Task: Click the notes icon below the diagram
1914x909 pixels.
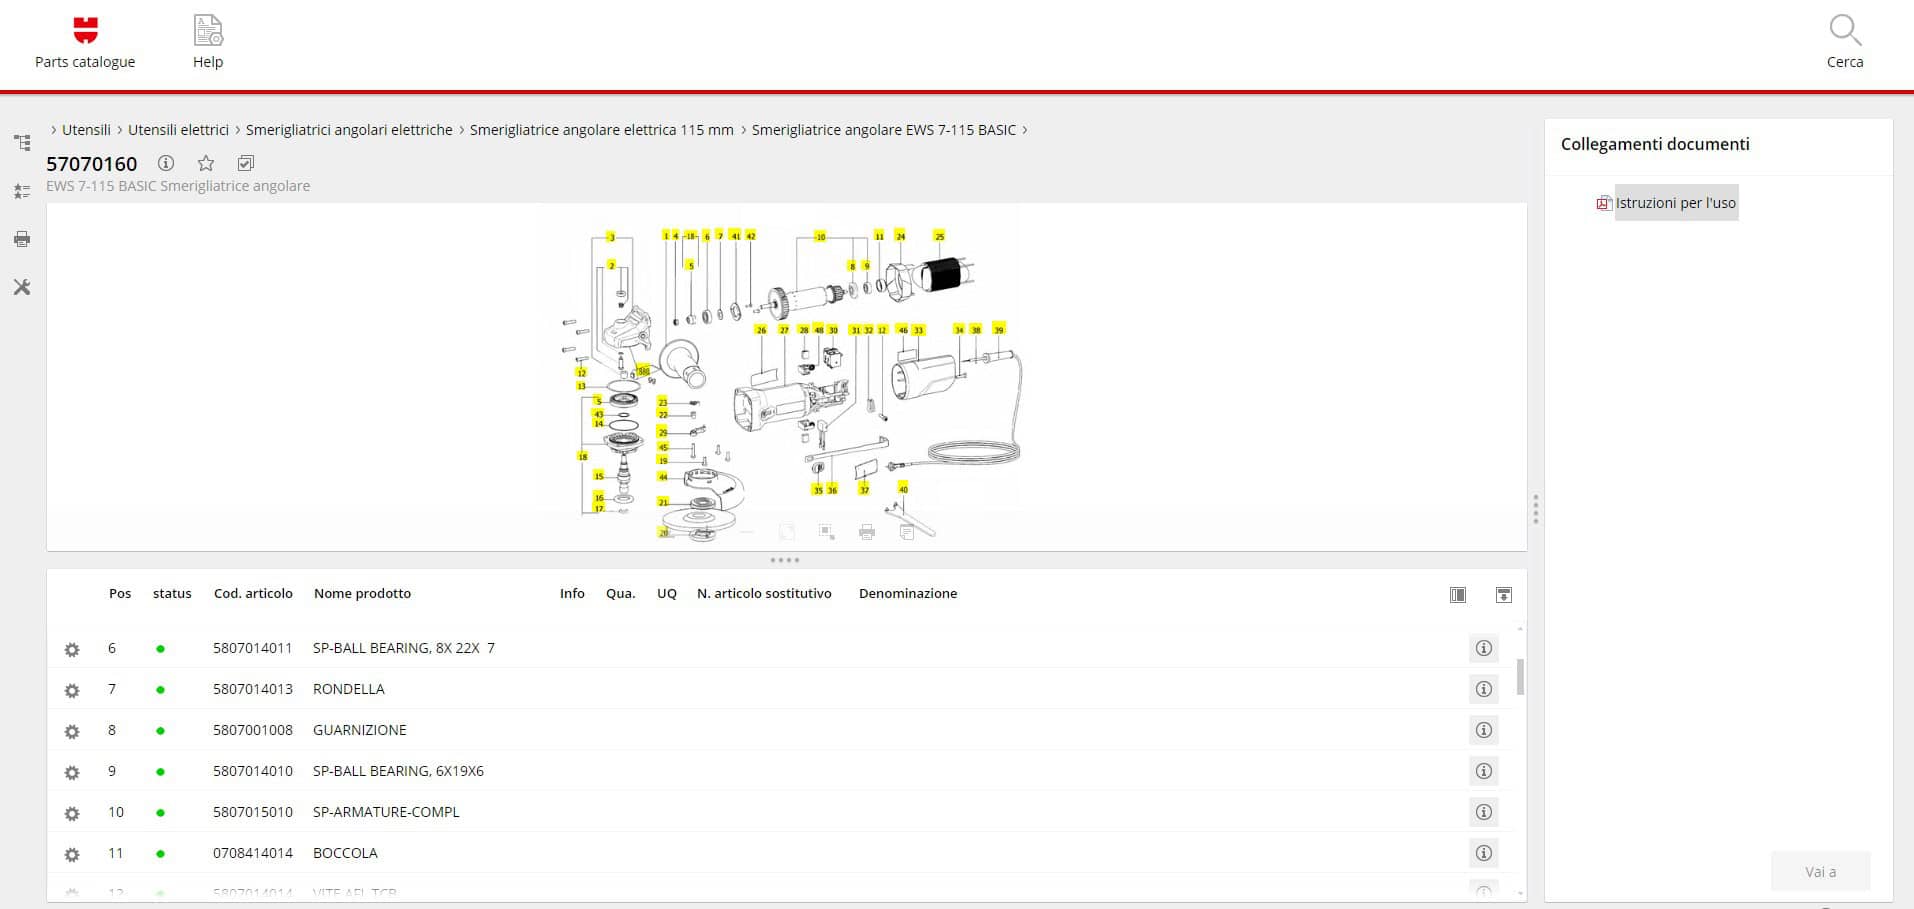Action: tap(907, 532)
